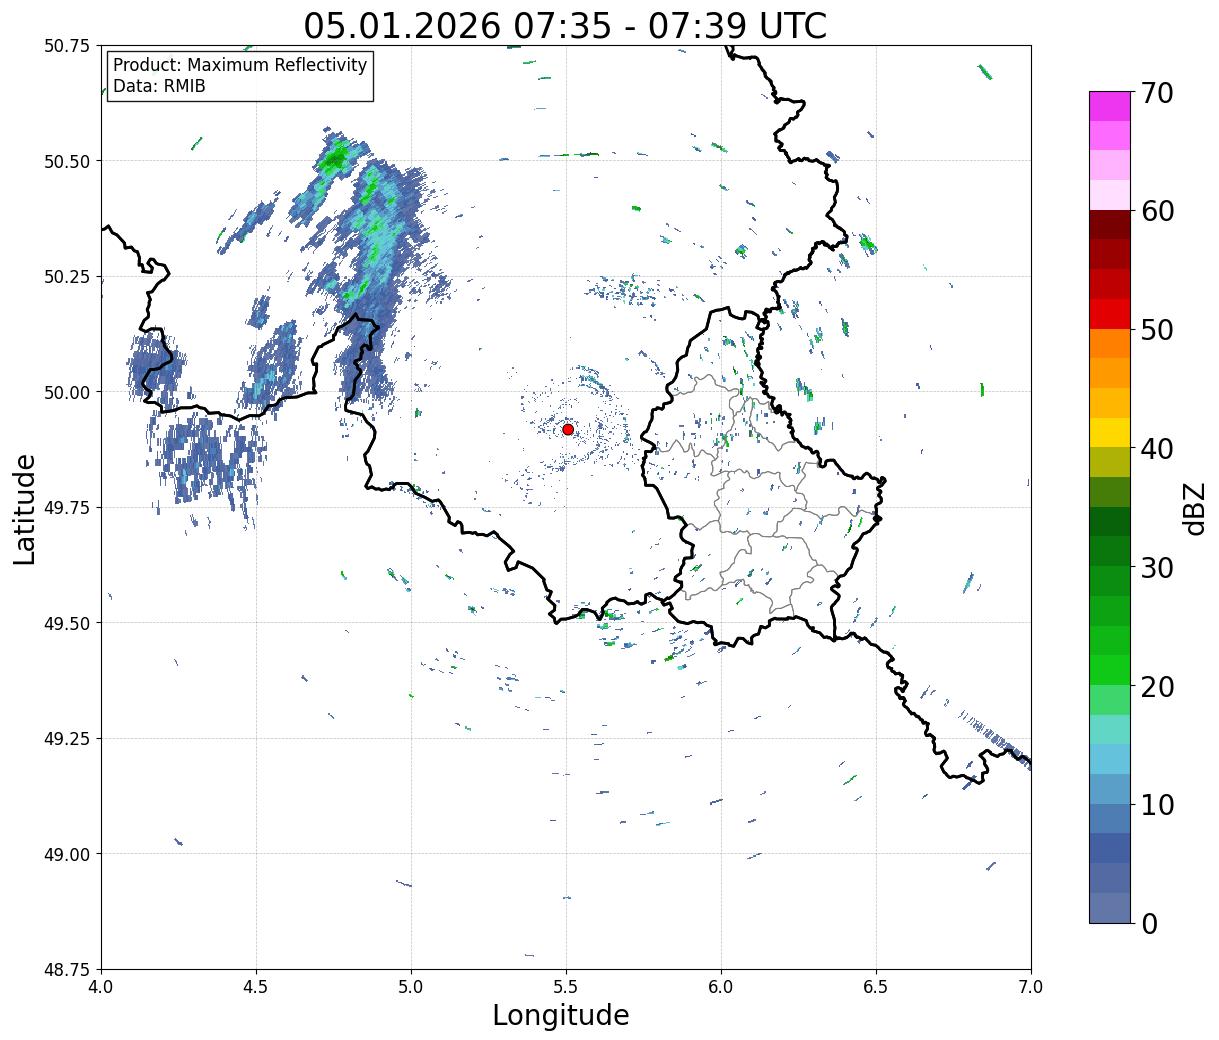Click the 60 tick on the colorbar
The image size is (1219, 1040).
pos(1156,211)
